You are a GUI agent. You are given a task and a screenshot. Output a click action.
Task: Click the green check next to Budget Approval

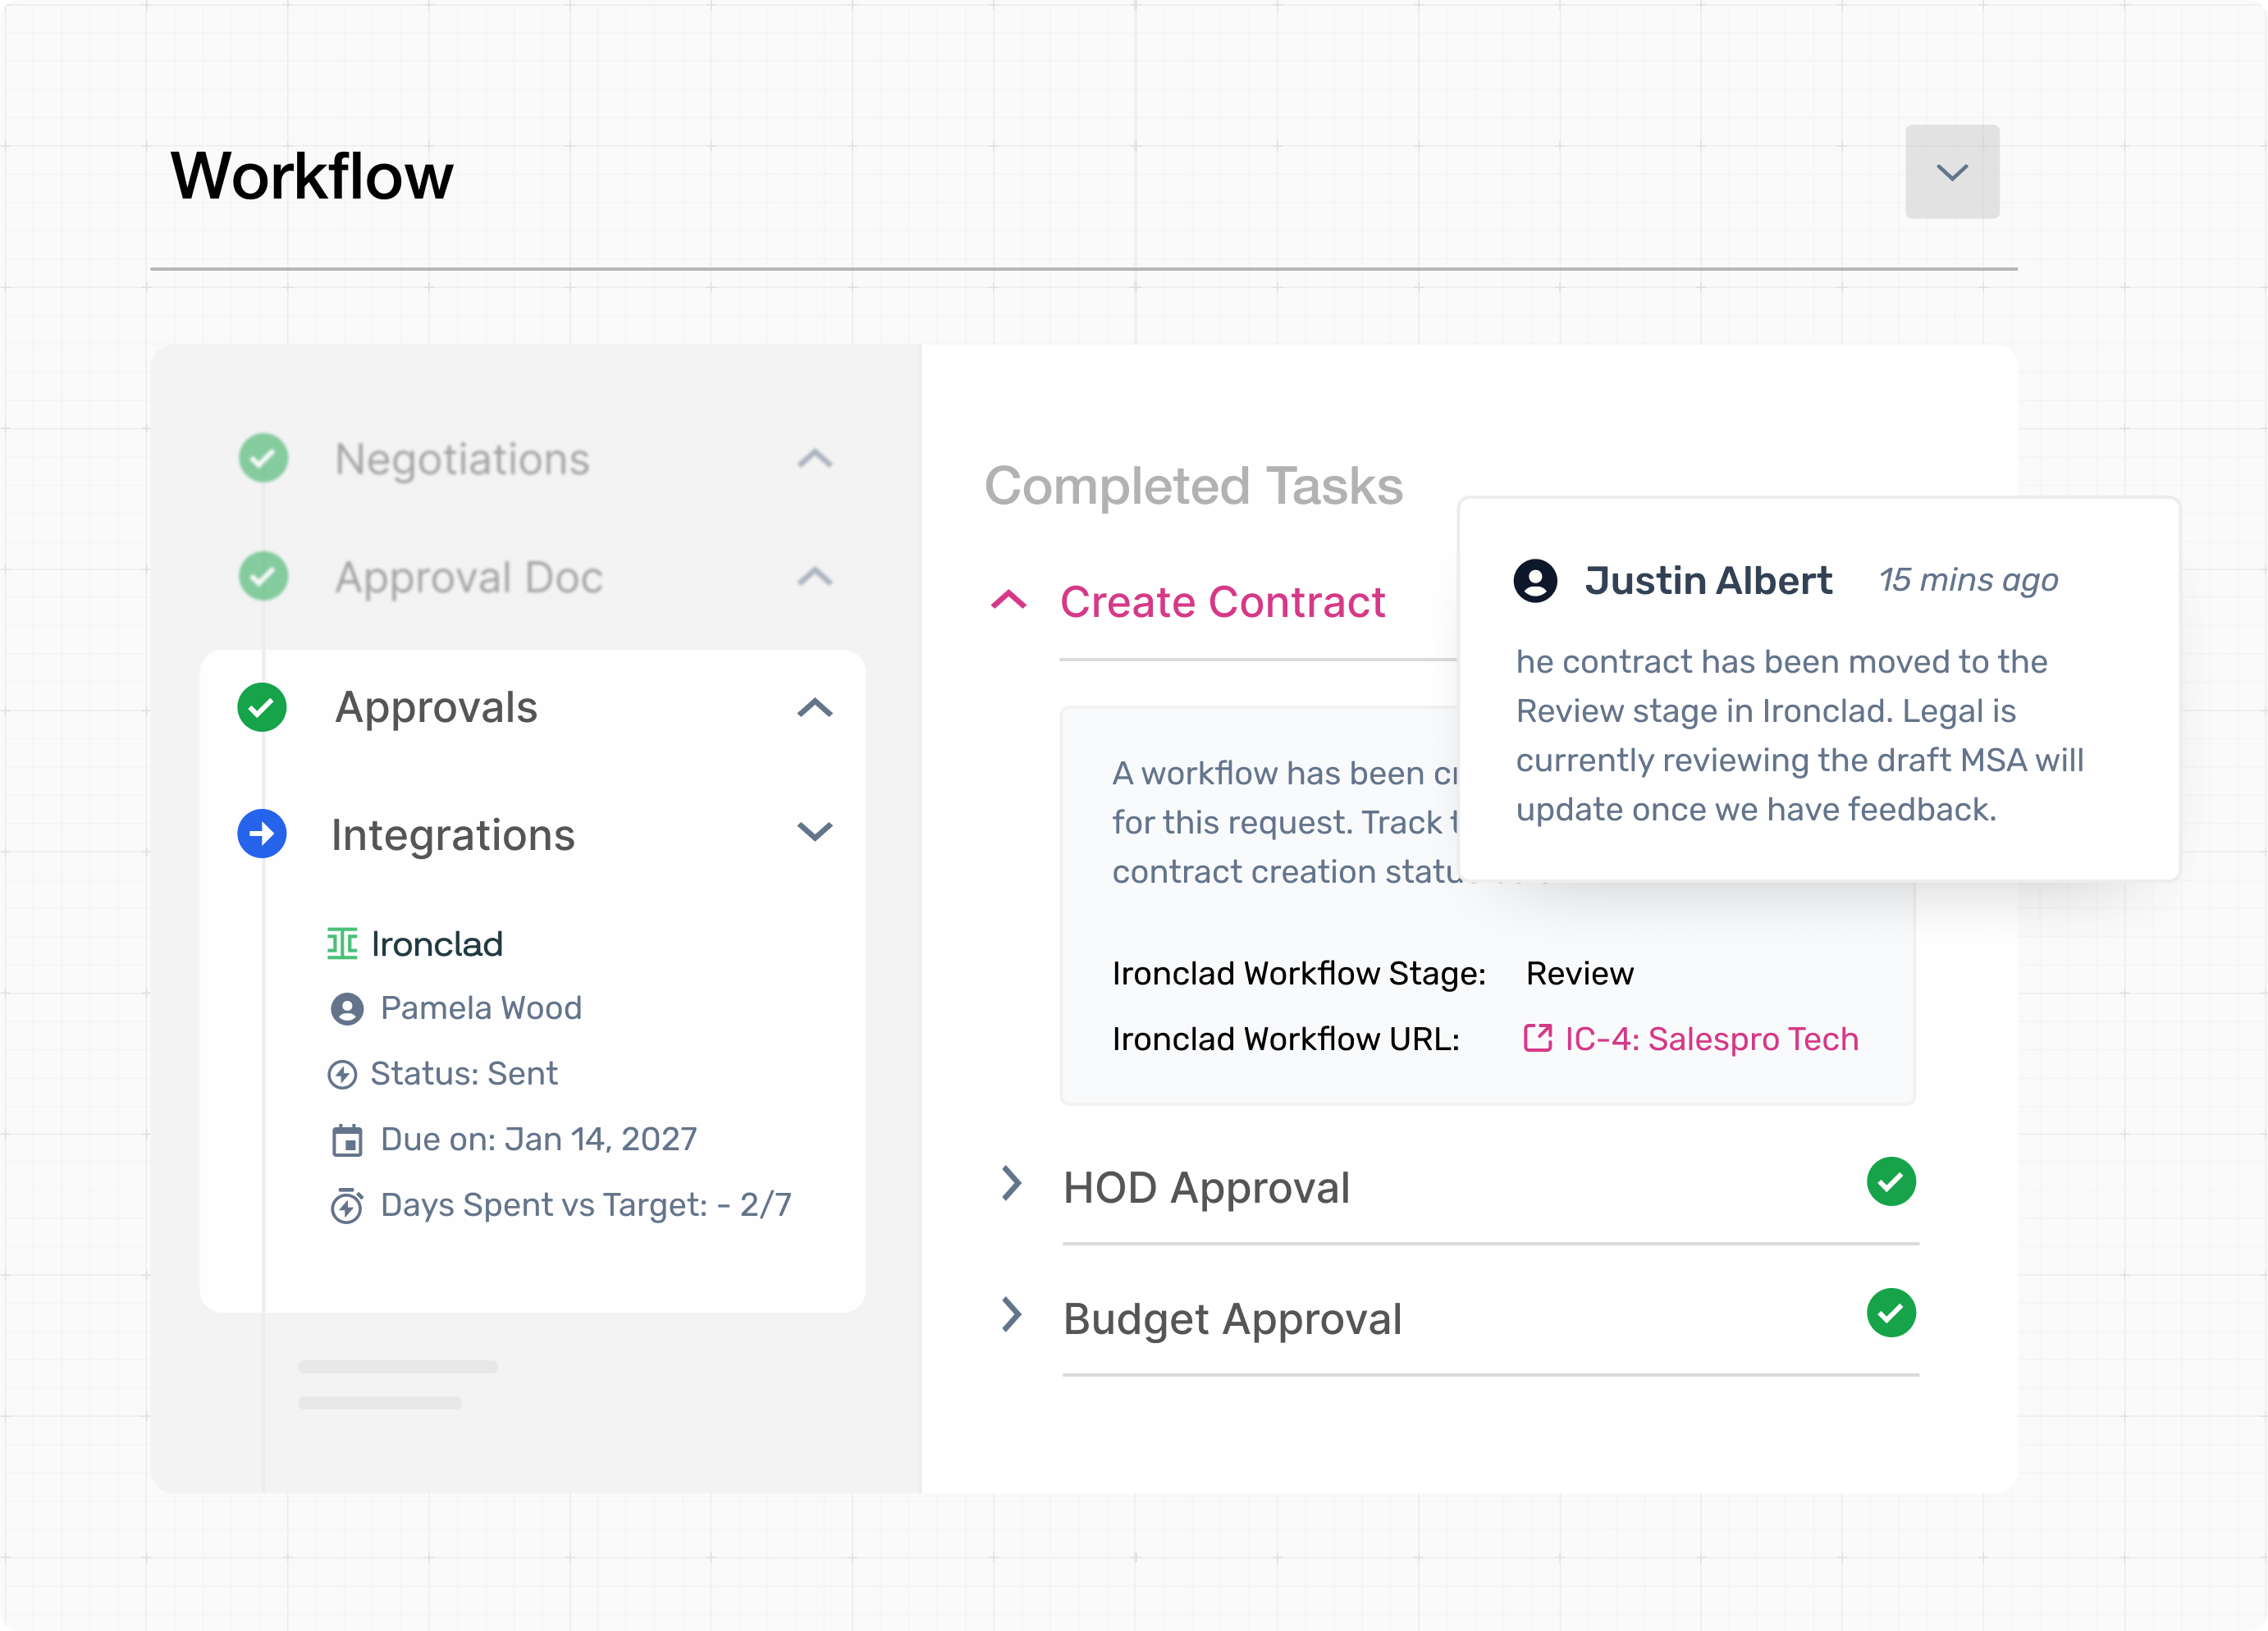tap(1890, 1313)
